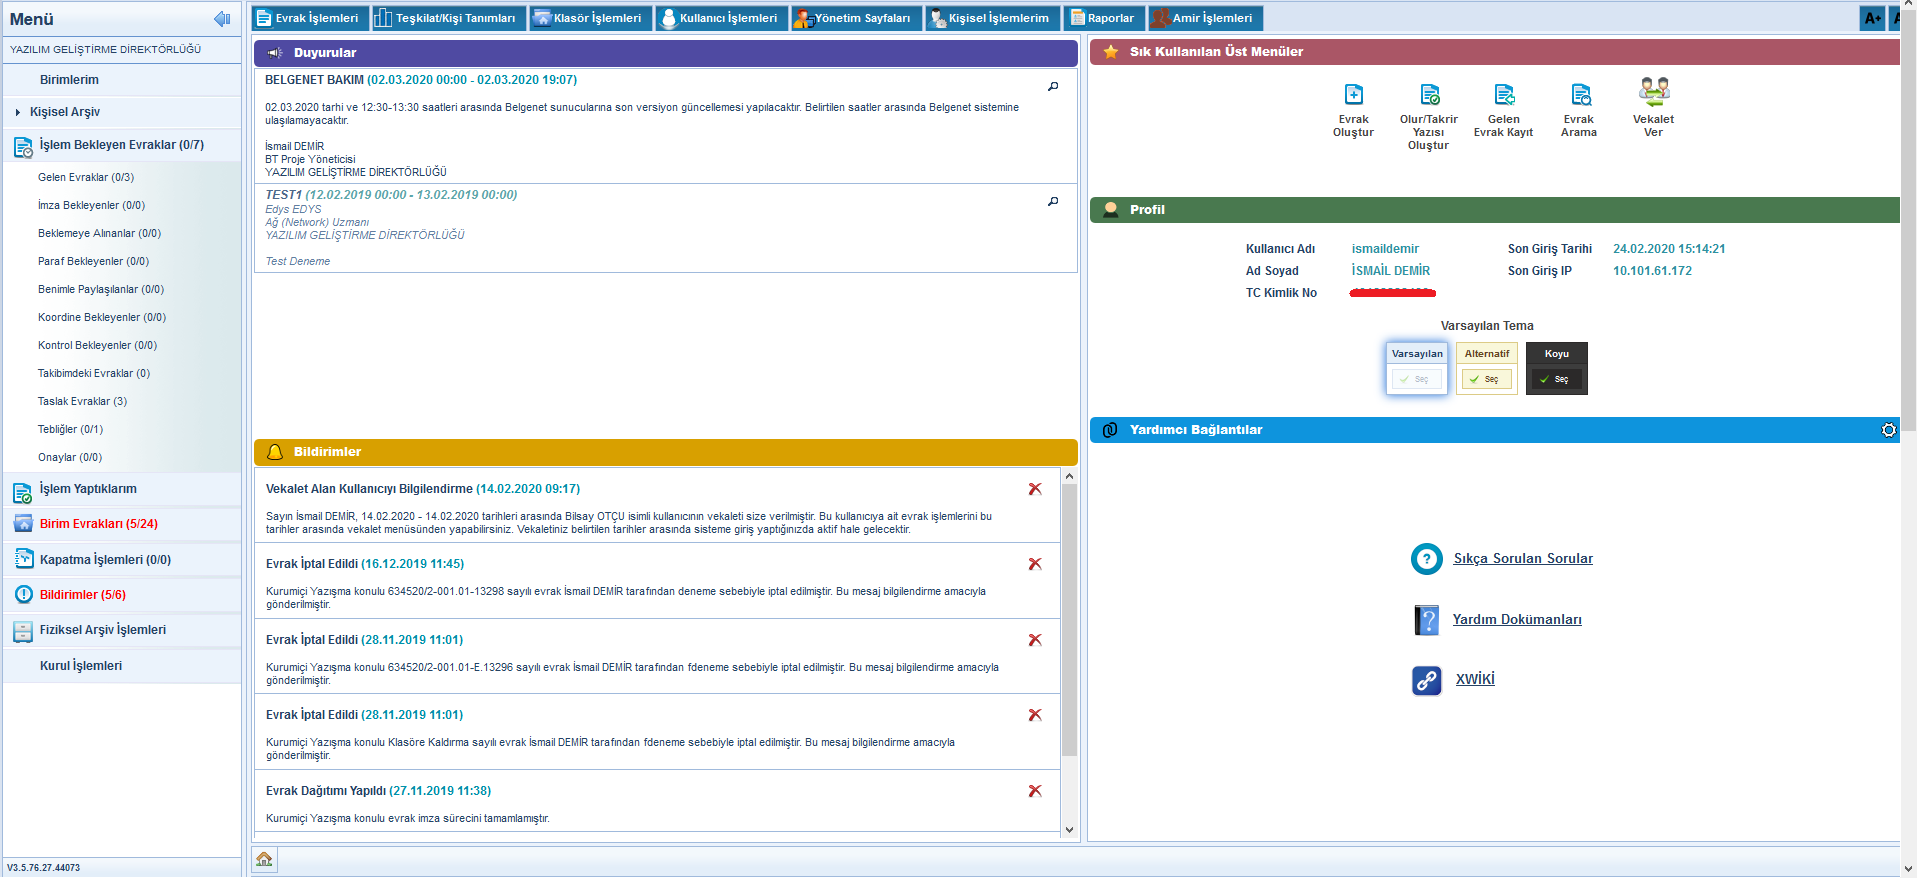Viewport: 1917px width, 878px height.
Task: Open the Raporlar menu
Action: pos(1102,18)
